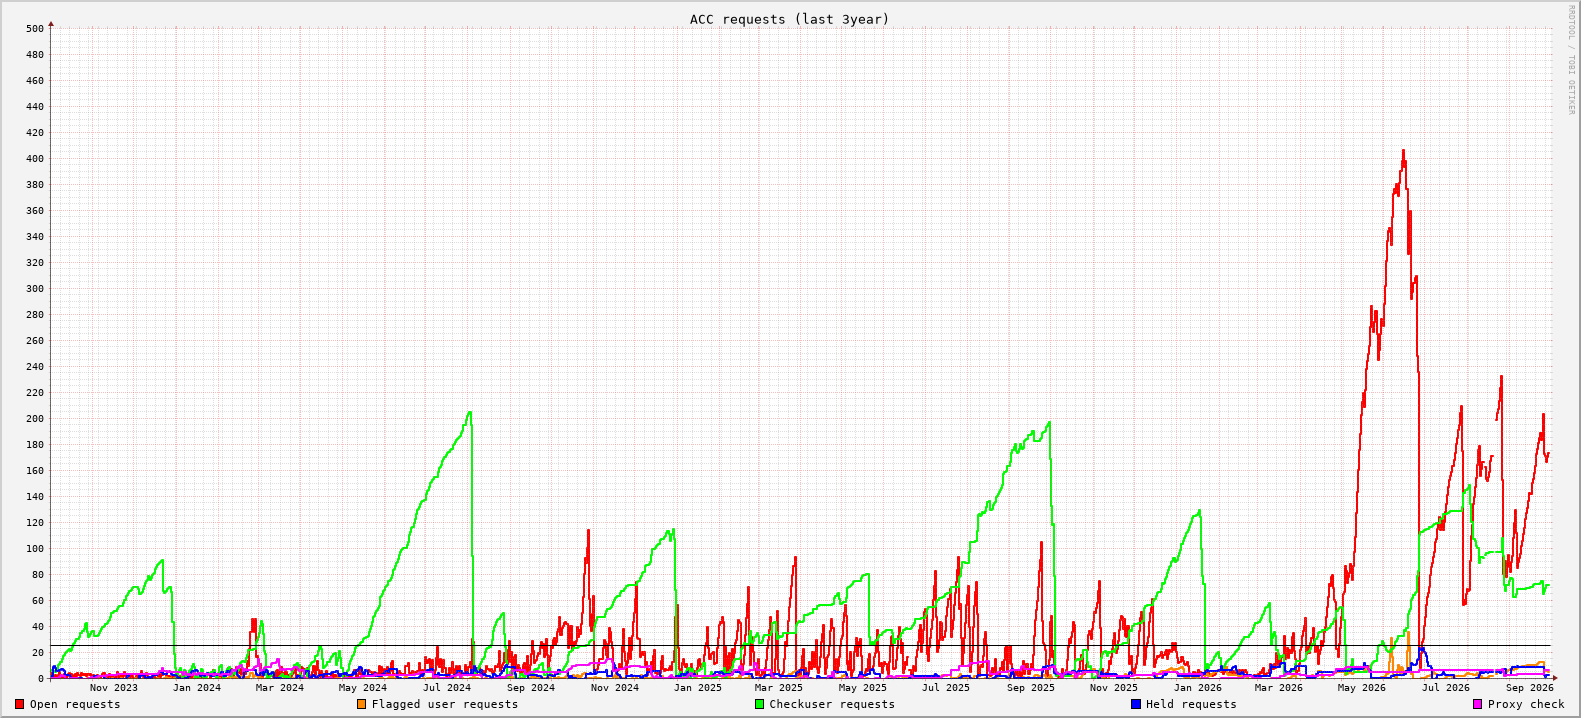Click the Open requests legend label
This screenshot has width=1581, height=718.
pyautogui.click(x=75, y=705)
